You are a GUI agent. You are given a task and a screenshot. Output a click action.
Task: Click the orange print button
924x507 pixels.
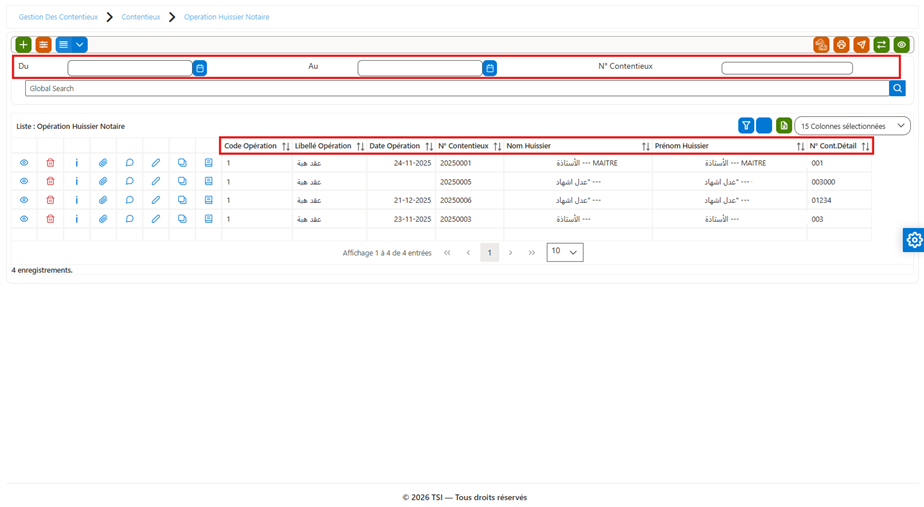tap(841, 45)
